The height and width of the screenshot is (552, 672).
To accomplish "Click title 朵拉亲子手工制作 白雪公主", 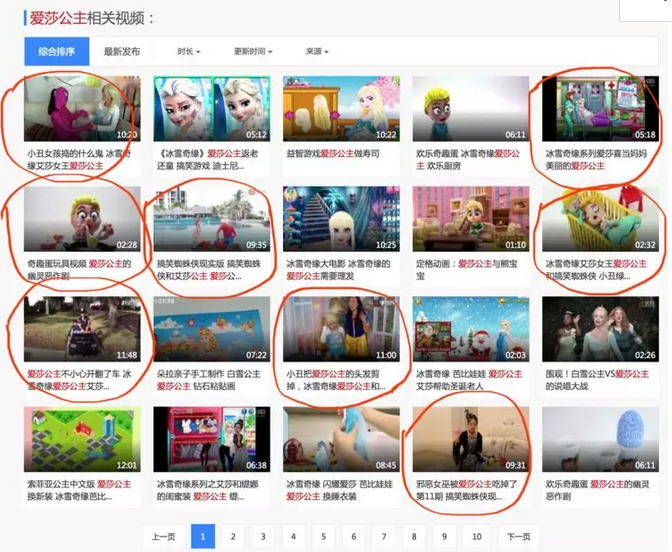I will click(x=209, y=380).
